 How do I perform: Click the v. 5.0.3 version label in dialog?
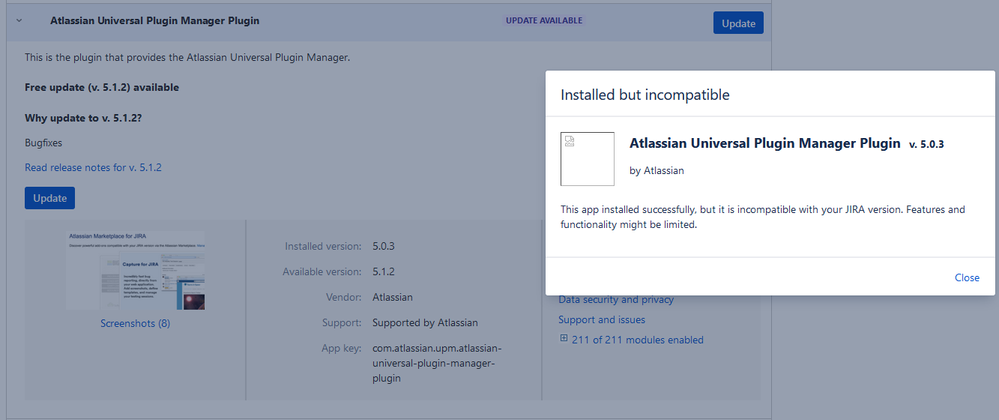coord(926,145)
